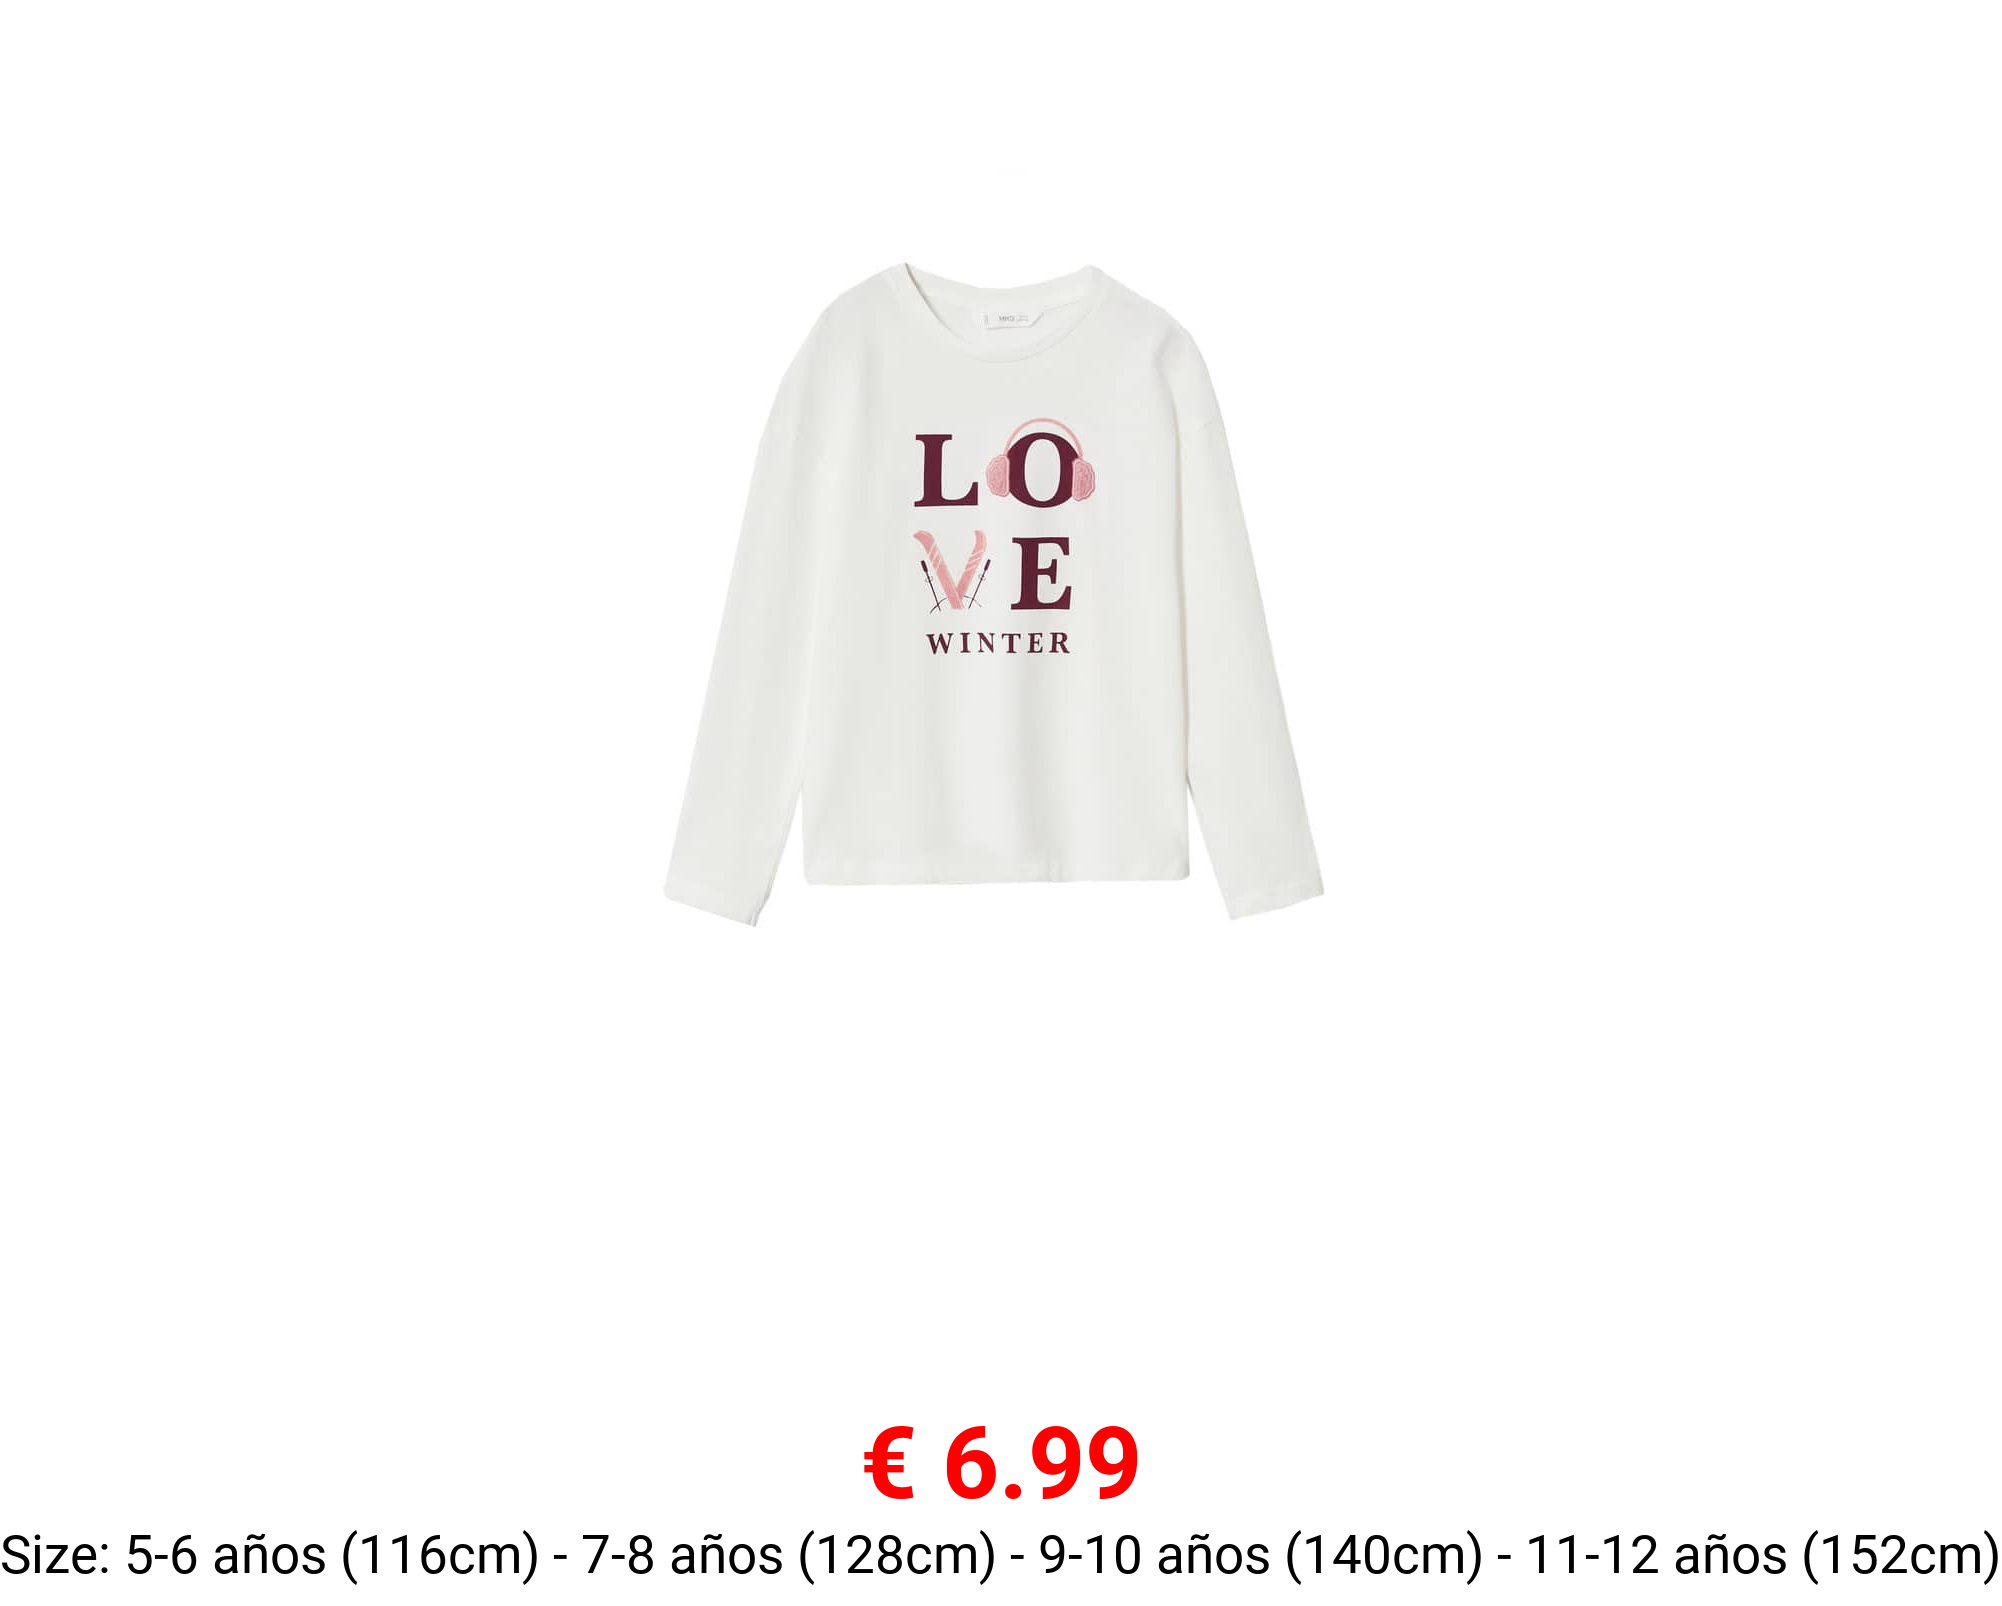Click the red € 6.99 price
The image size is (2002, 1606).
[x=1001, y=1465]
